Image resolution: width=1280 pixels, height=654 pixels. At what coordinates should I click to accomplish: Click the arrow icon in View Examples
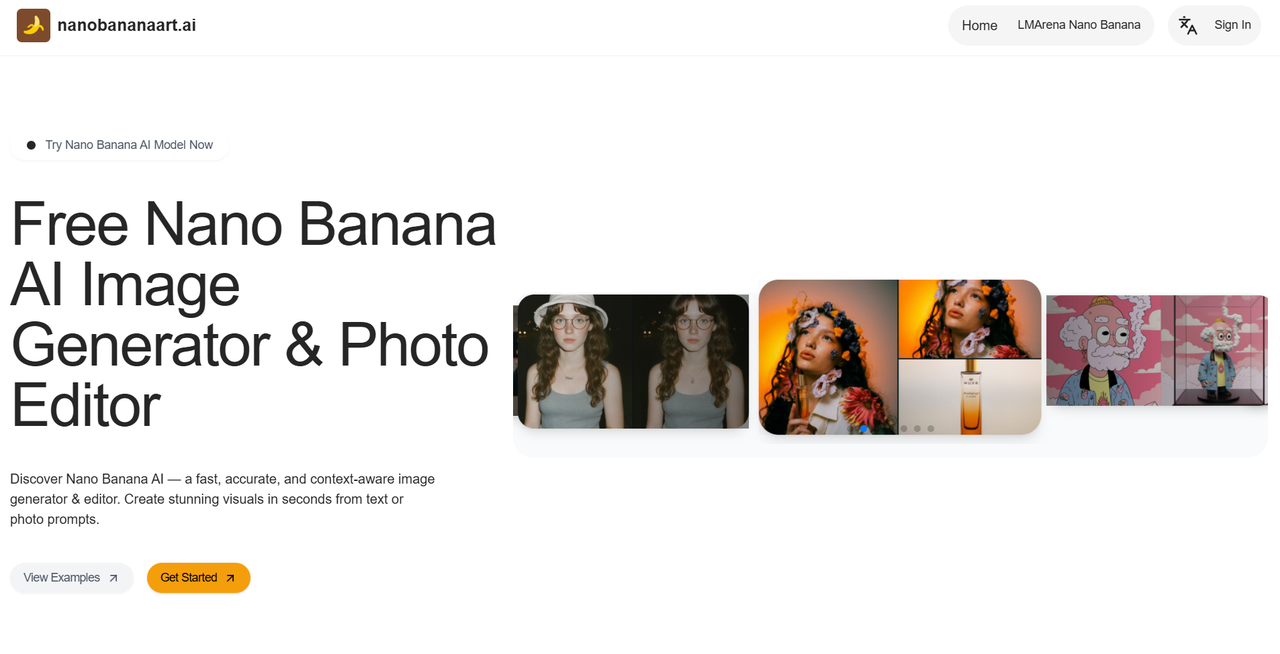[x=113, y=578]
